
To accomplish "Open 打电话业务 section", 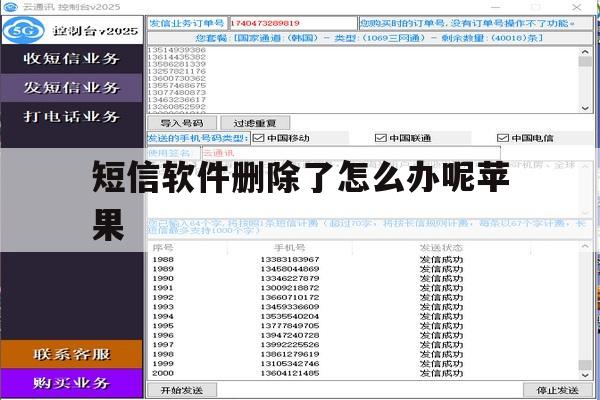I will pyautogui.click(x=72, y=116).
